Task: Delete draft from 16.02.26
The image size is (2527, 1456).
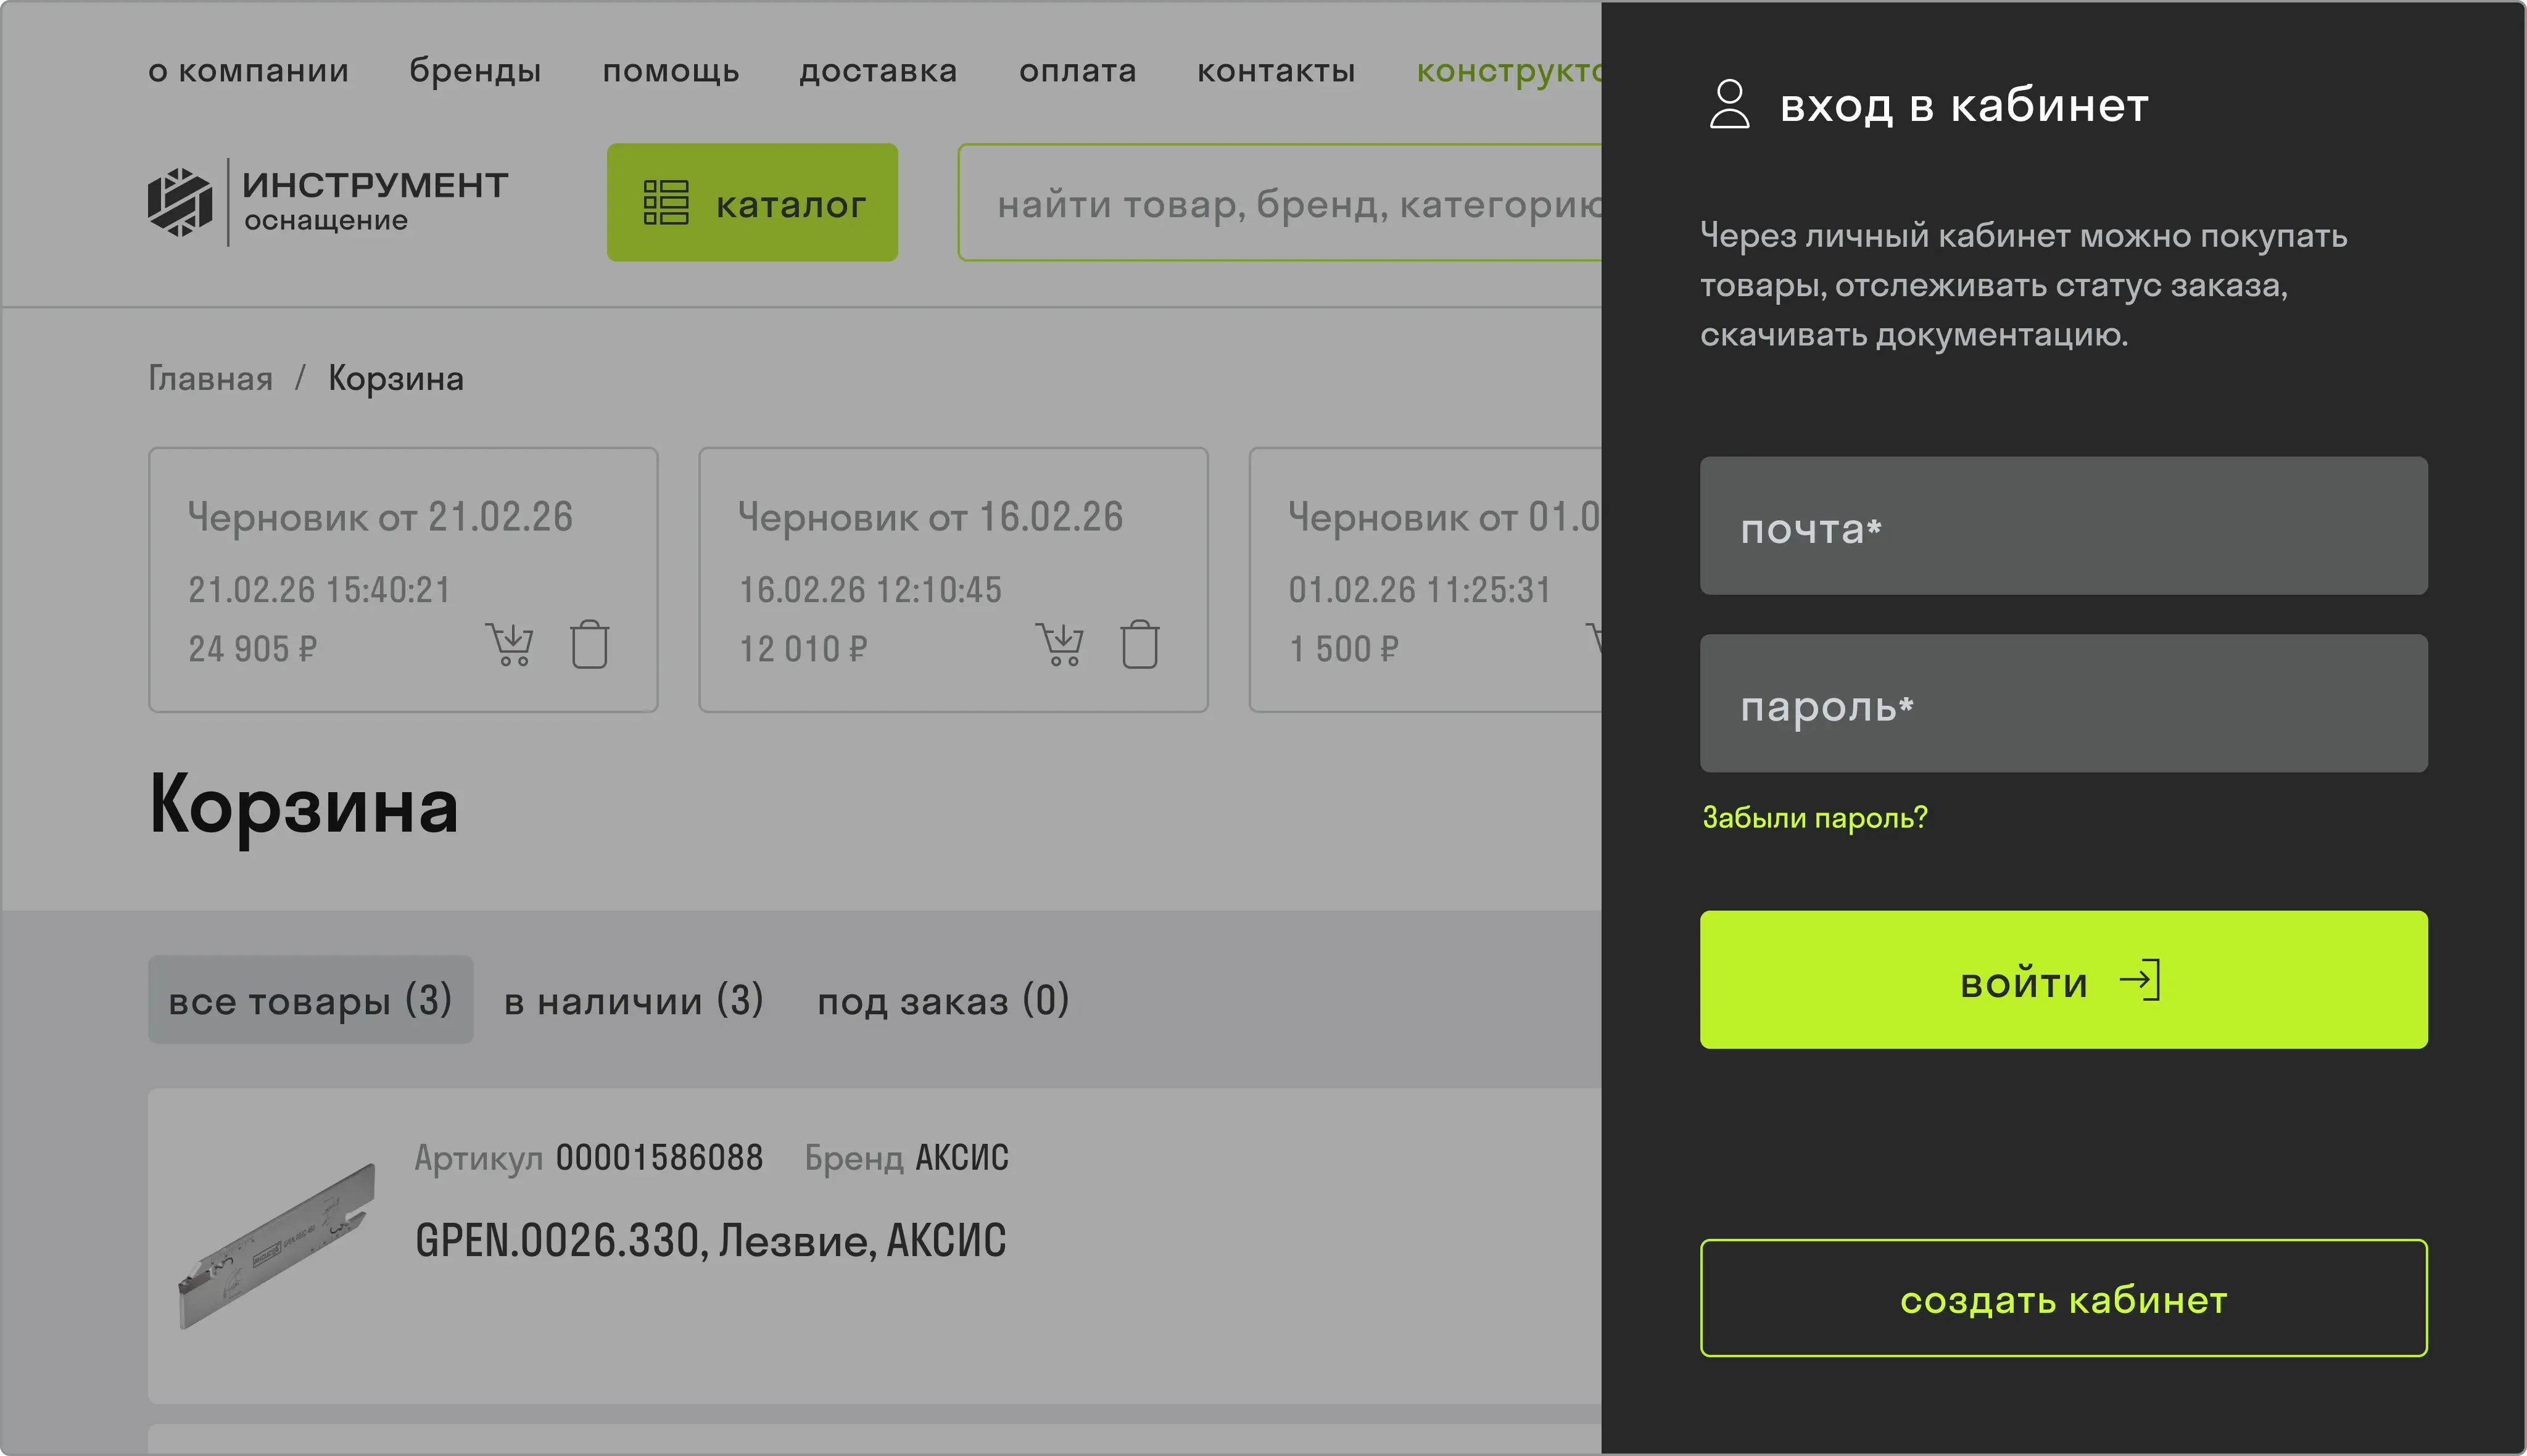Action: click(1140, 645)
